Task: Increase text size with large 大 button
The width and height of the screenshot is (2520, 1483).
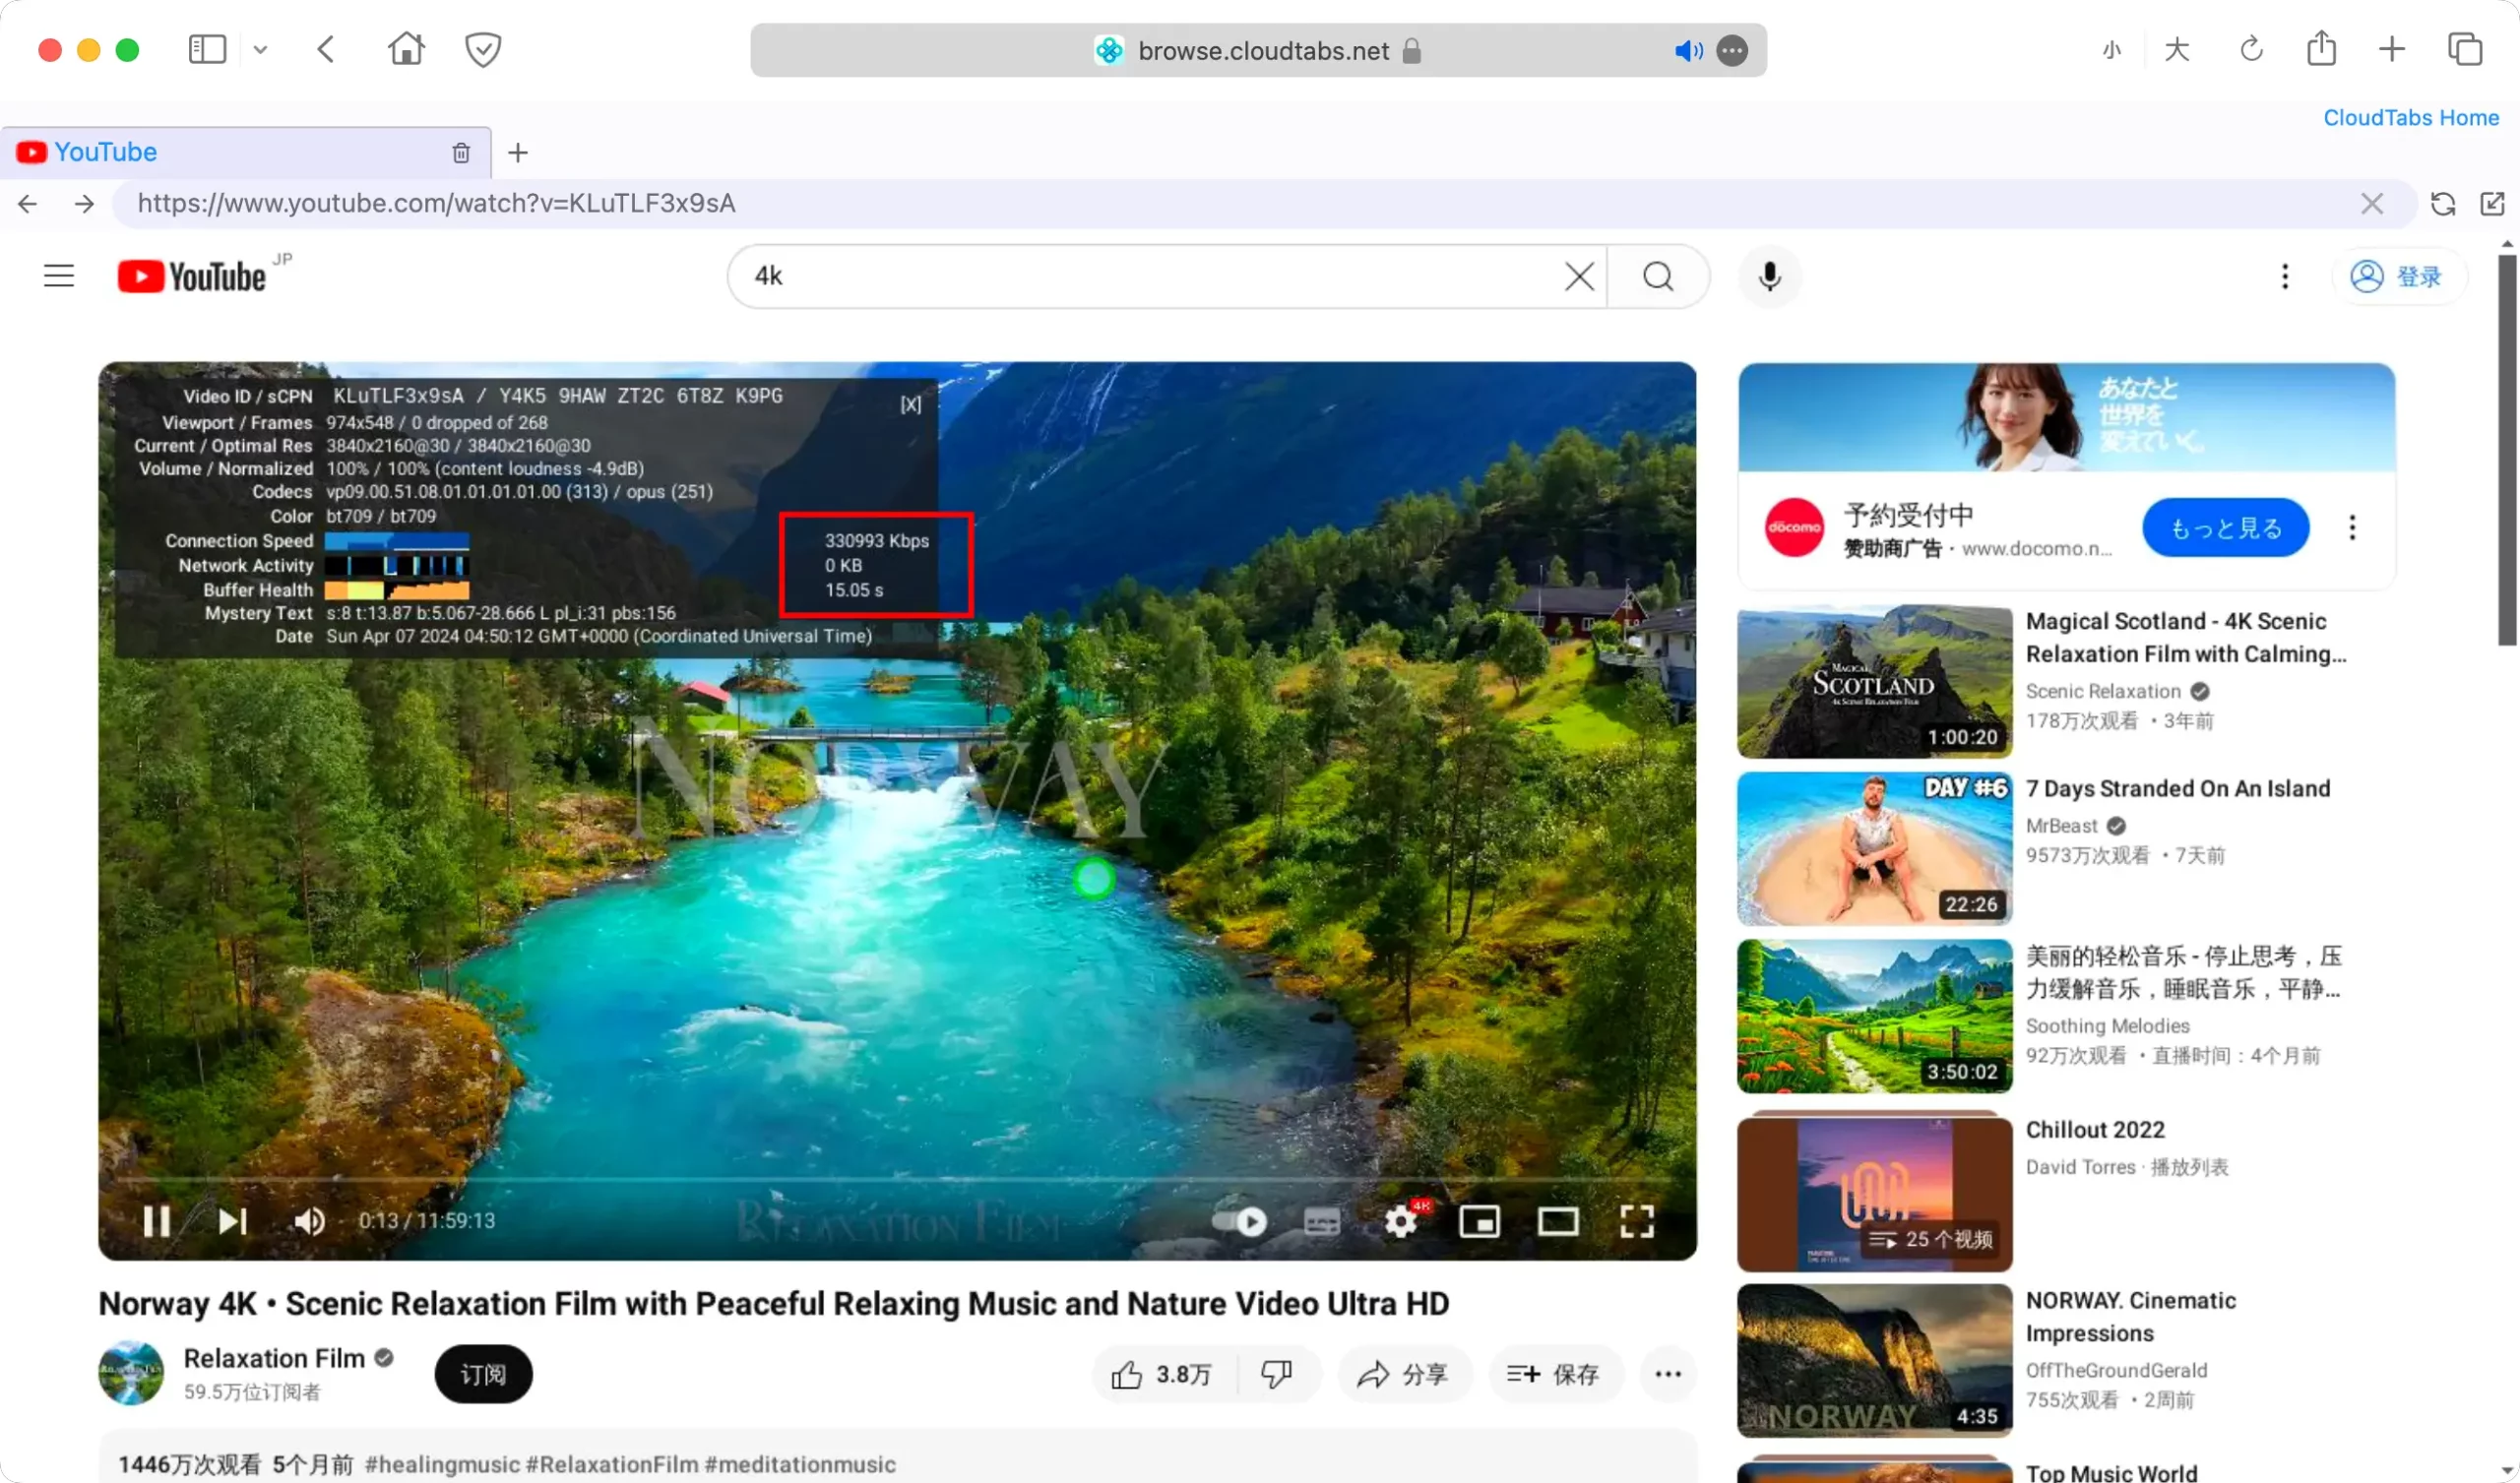Action: [x=2176, y=50]
